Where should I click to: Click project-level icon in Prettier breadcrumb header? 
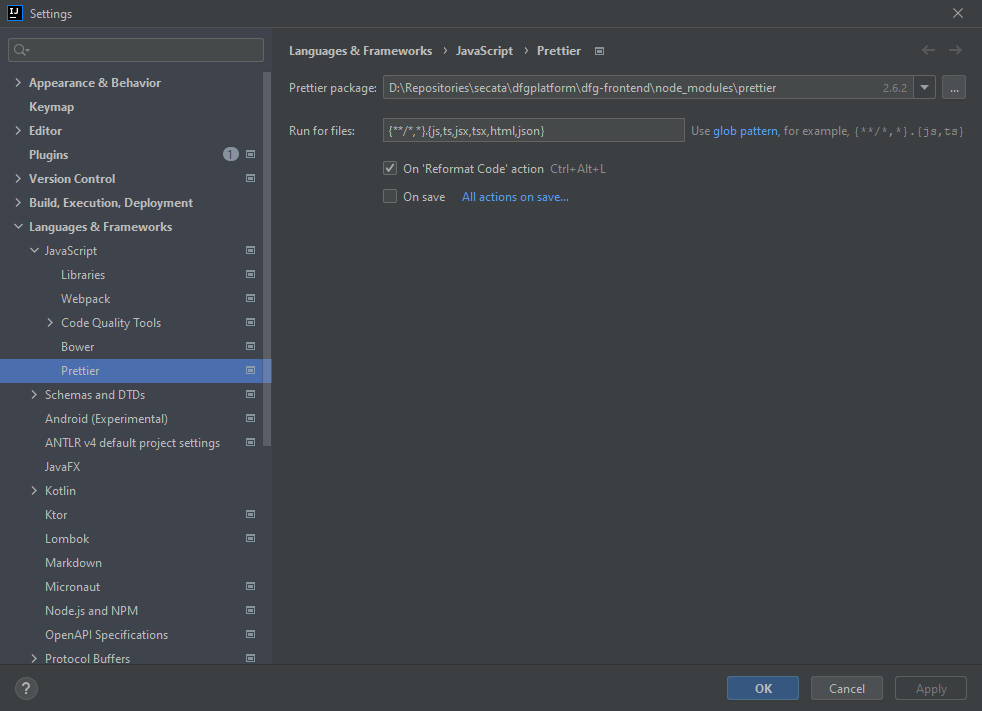pyautogui.click(x=599, y=51)
